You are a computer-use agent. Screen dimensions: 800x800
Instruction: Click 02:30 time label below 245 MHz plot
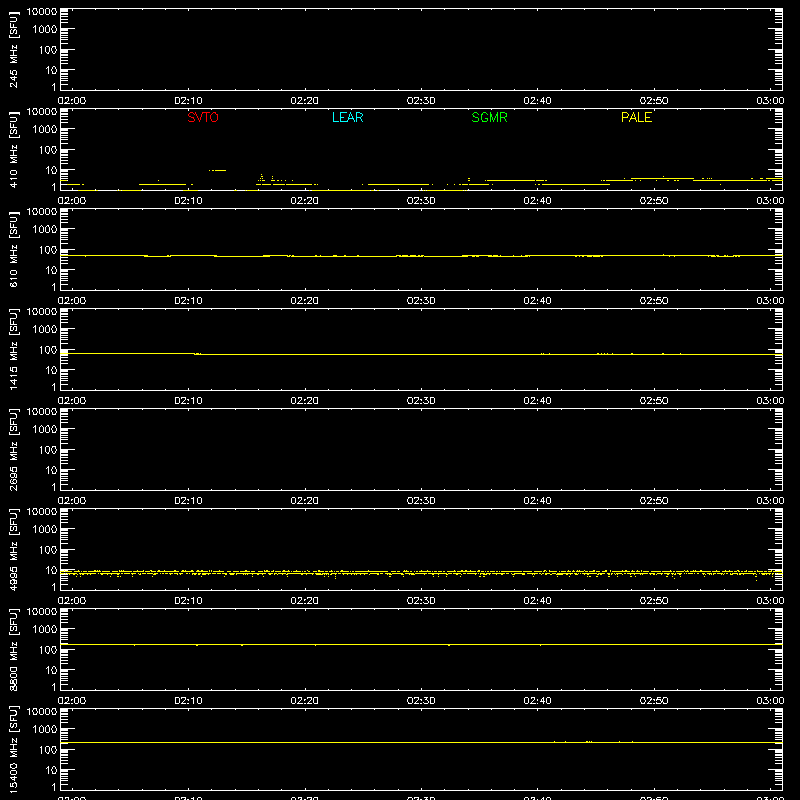(x=421, y=101)
